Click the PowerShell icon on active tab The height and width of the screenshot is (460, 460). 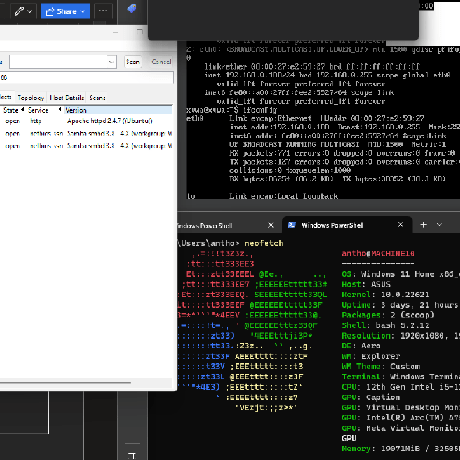coord(292,225)
